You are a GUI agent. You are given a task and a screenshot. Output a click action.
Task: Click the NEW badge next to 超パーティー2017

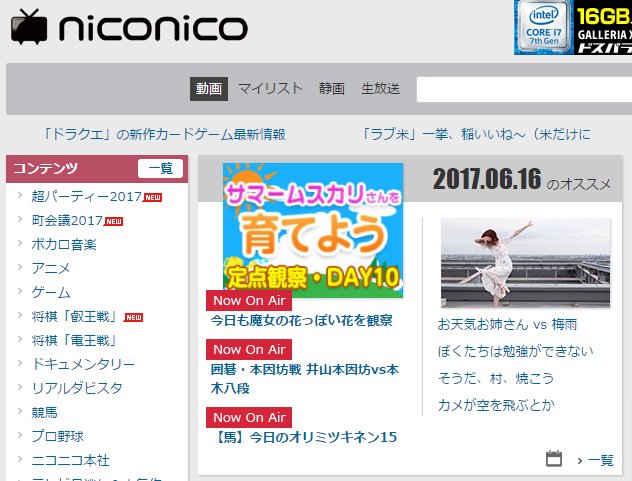click(x=152, y=198)
